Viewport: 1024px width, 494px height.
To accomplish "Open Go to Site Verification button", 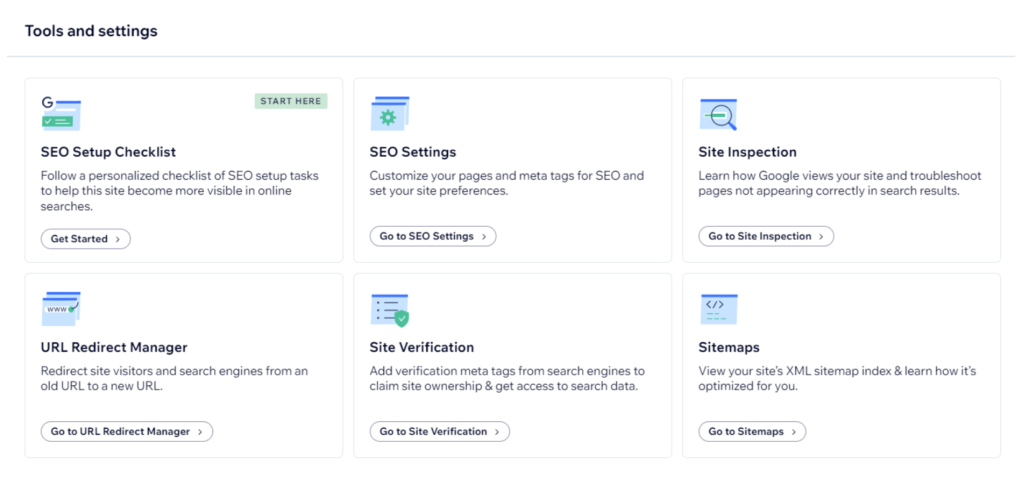I will (x=440, y=431).
